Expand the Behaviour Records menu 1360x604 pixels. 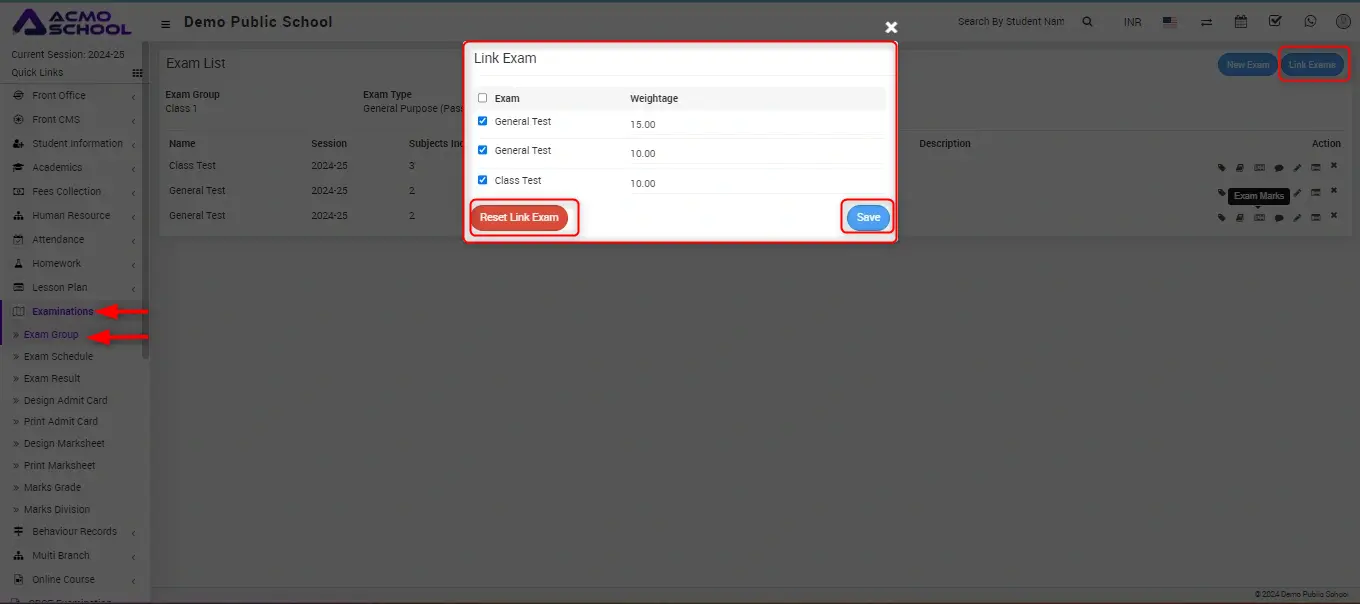74,532
